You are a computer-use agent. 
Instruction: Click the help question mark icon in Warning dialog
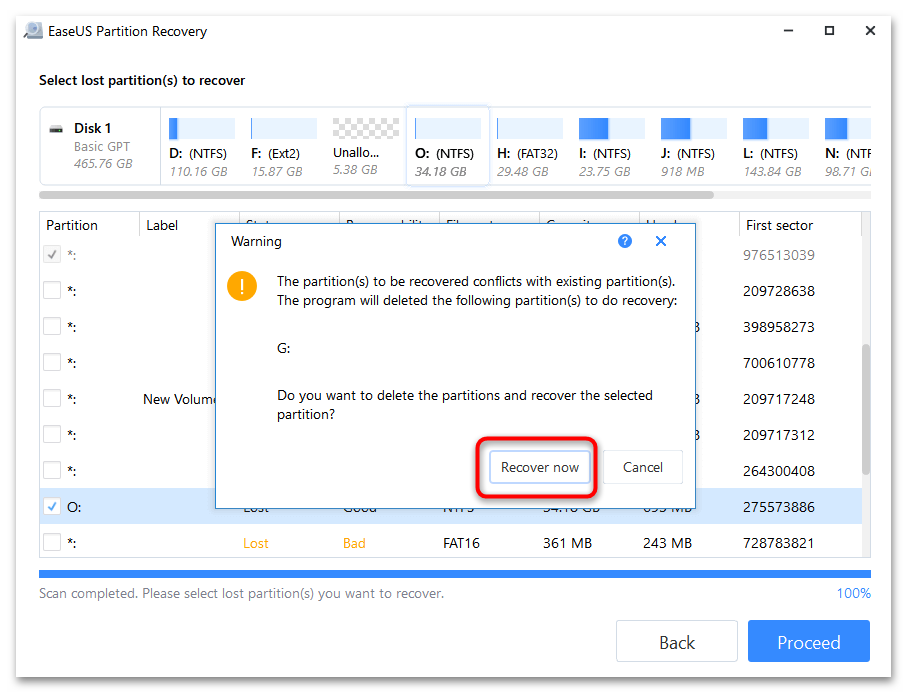click(x=625, y=241)
